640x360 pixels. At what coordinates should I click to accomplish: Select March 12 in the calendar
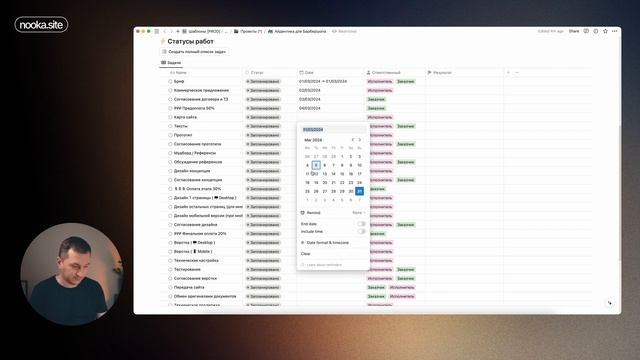pyautogui.click(x=316, y=174)
